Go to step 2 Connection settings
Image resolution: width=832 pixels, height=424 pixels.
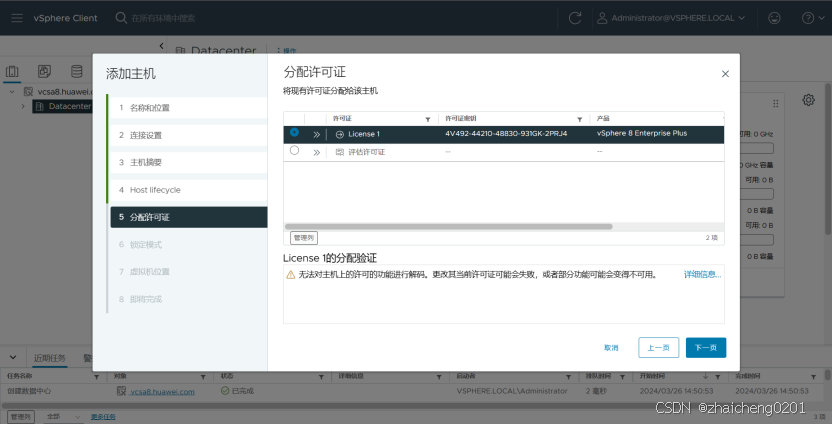click(x=189, y=135)
